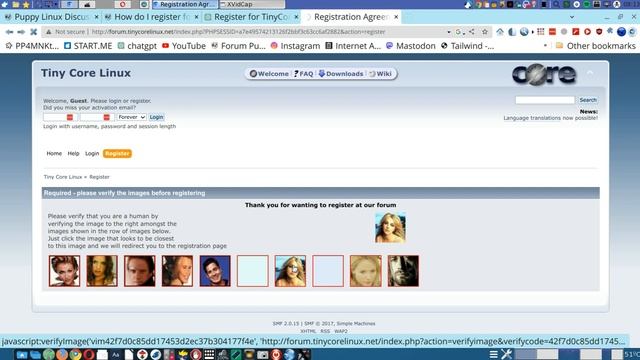Close the Register for TinyCore tab
Image resolution: width=640 pixels, height=360 pixels.
[x=297, y=17]
